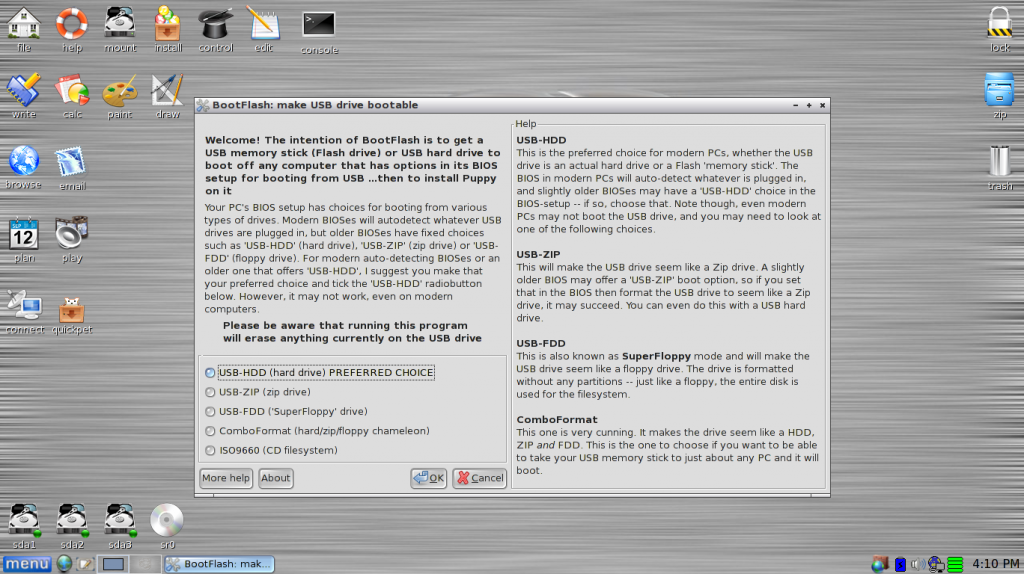Choose USB-FDD ('SuperFloppy' drive) radio button
The height and width of the screenshot is (574, 1024).
pos(210,412)
